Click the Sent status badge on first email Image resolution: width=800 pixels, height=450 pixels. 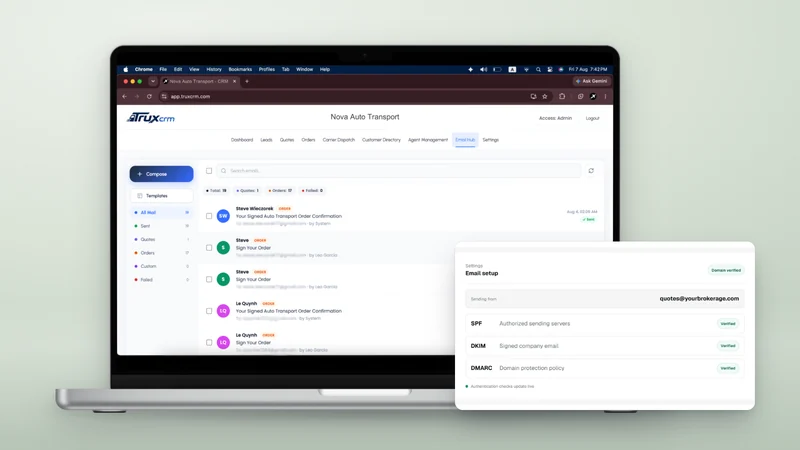pos(589,219)
